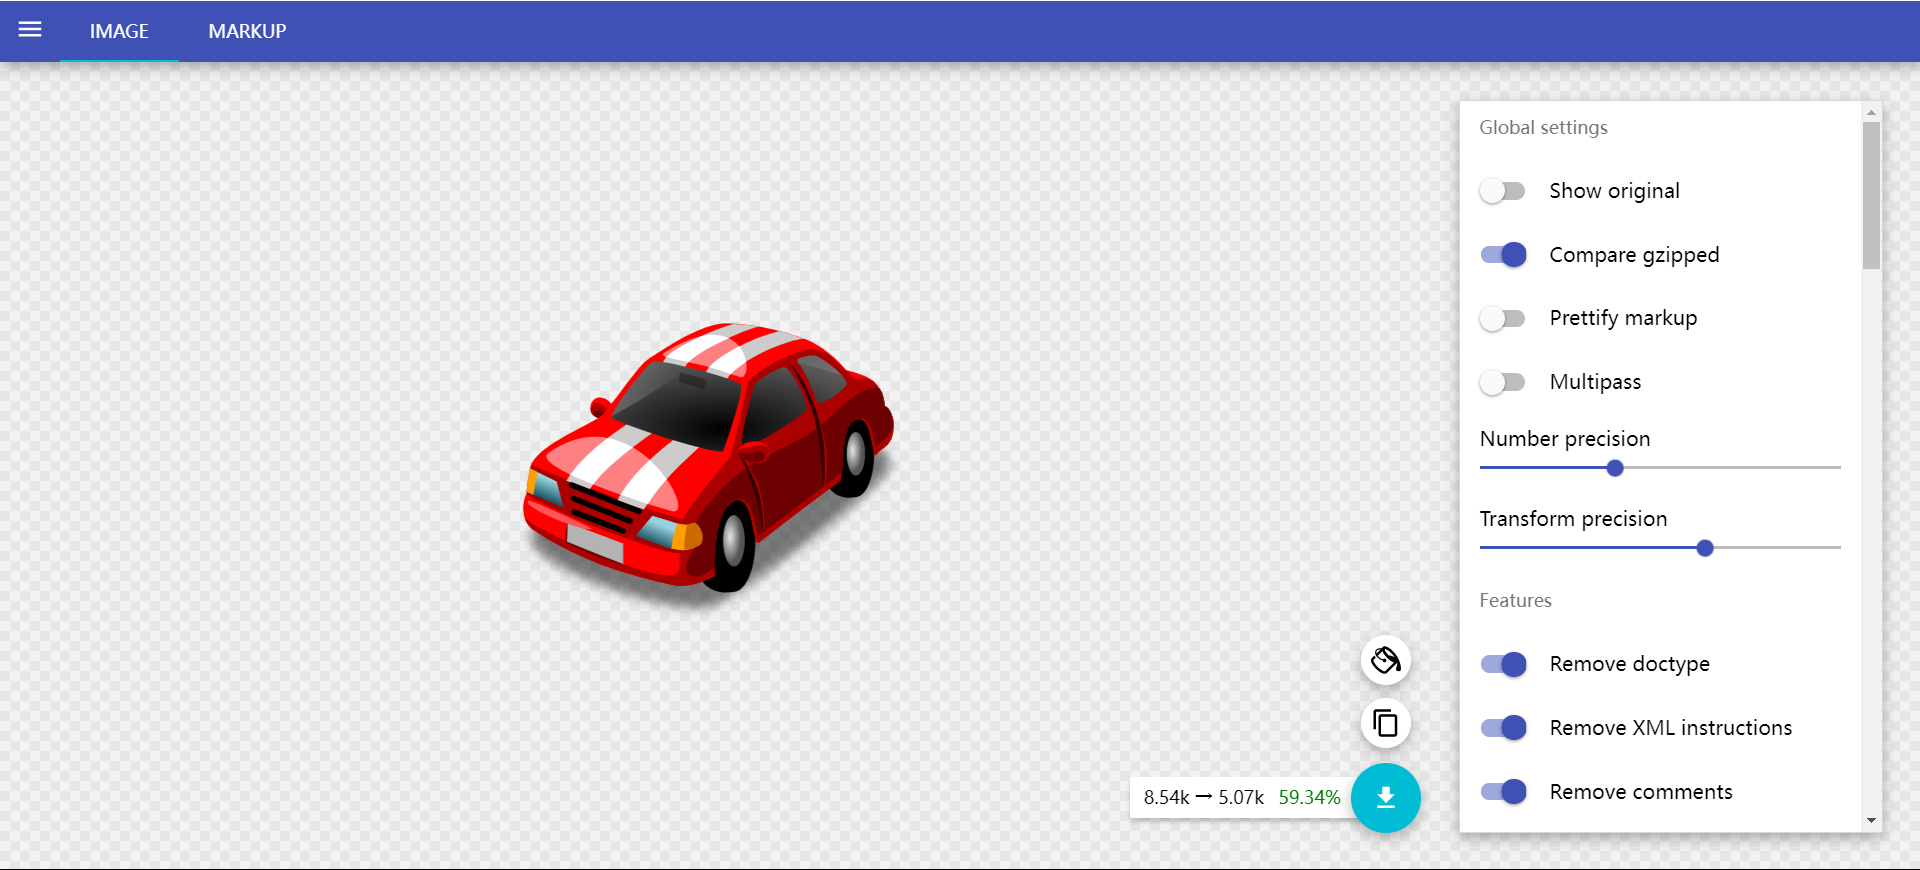1920x870 pixels.
Task: Click the settings panel scroll down arrow
Action: (1871, 821)
